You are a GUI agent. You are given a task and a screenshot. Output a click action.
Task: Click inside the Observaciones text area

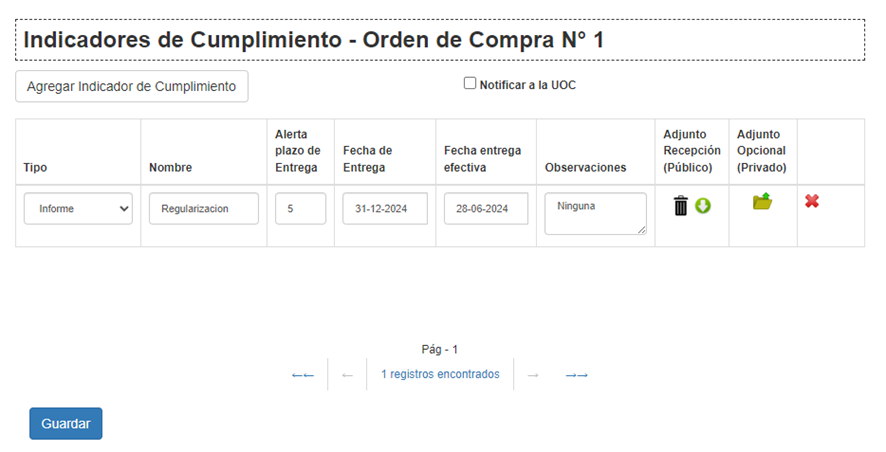[595, 213]
